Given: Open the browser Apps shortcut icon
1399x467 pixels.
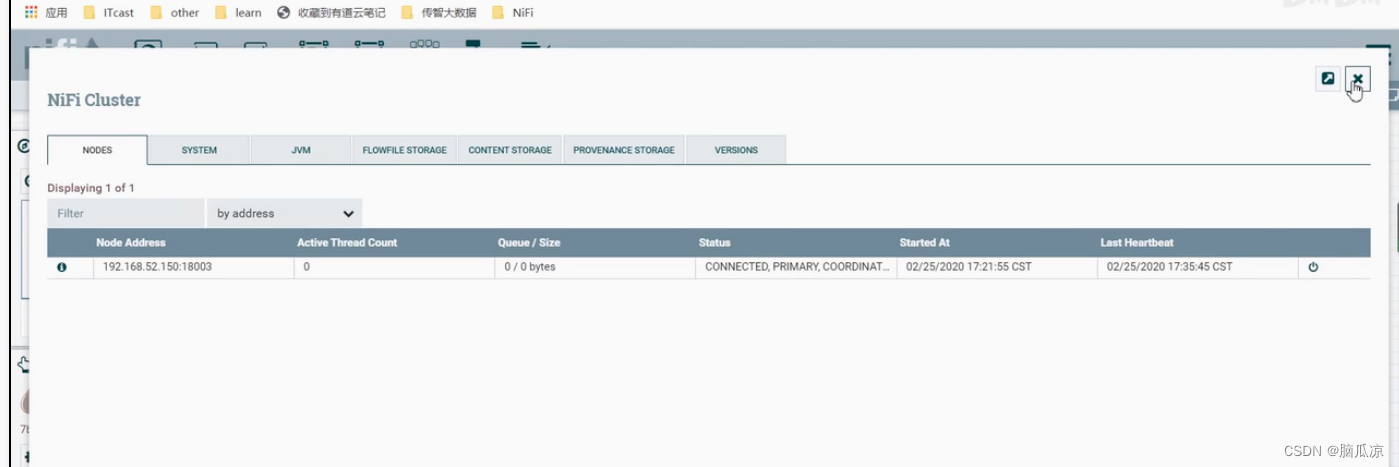Looking at the screenshot, I should pos(30,13).
